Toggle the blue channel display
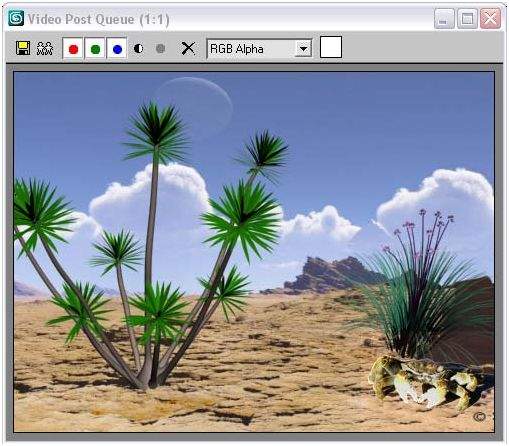Image resolution: width=509 pixels, height=446 pixels. [x=117, y=49]
